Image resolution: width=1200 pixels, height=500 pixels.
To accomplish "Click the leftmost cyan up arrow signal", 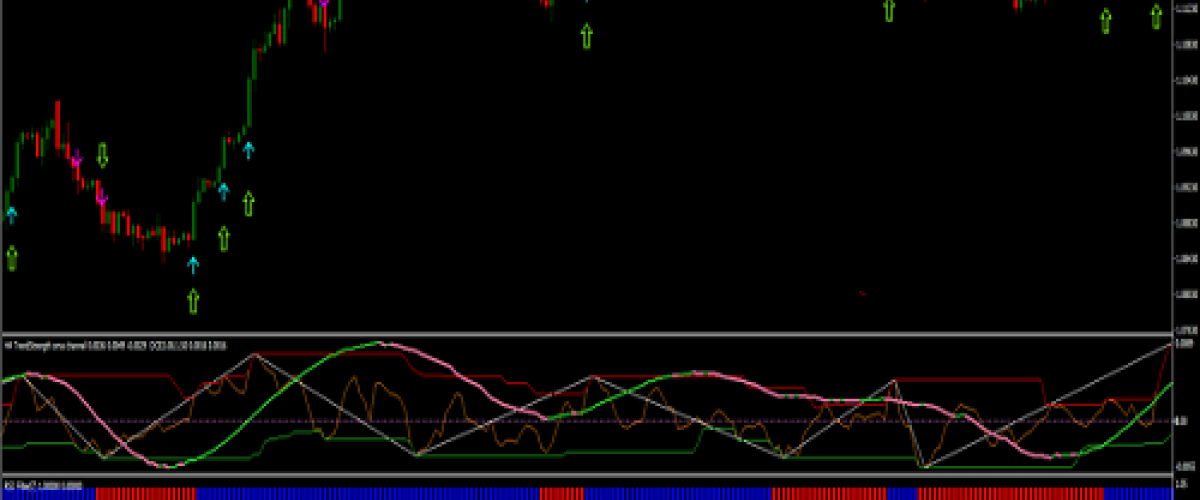I will 12,214.
